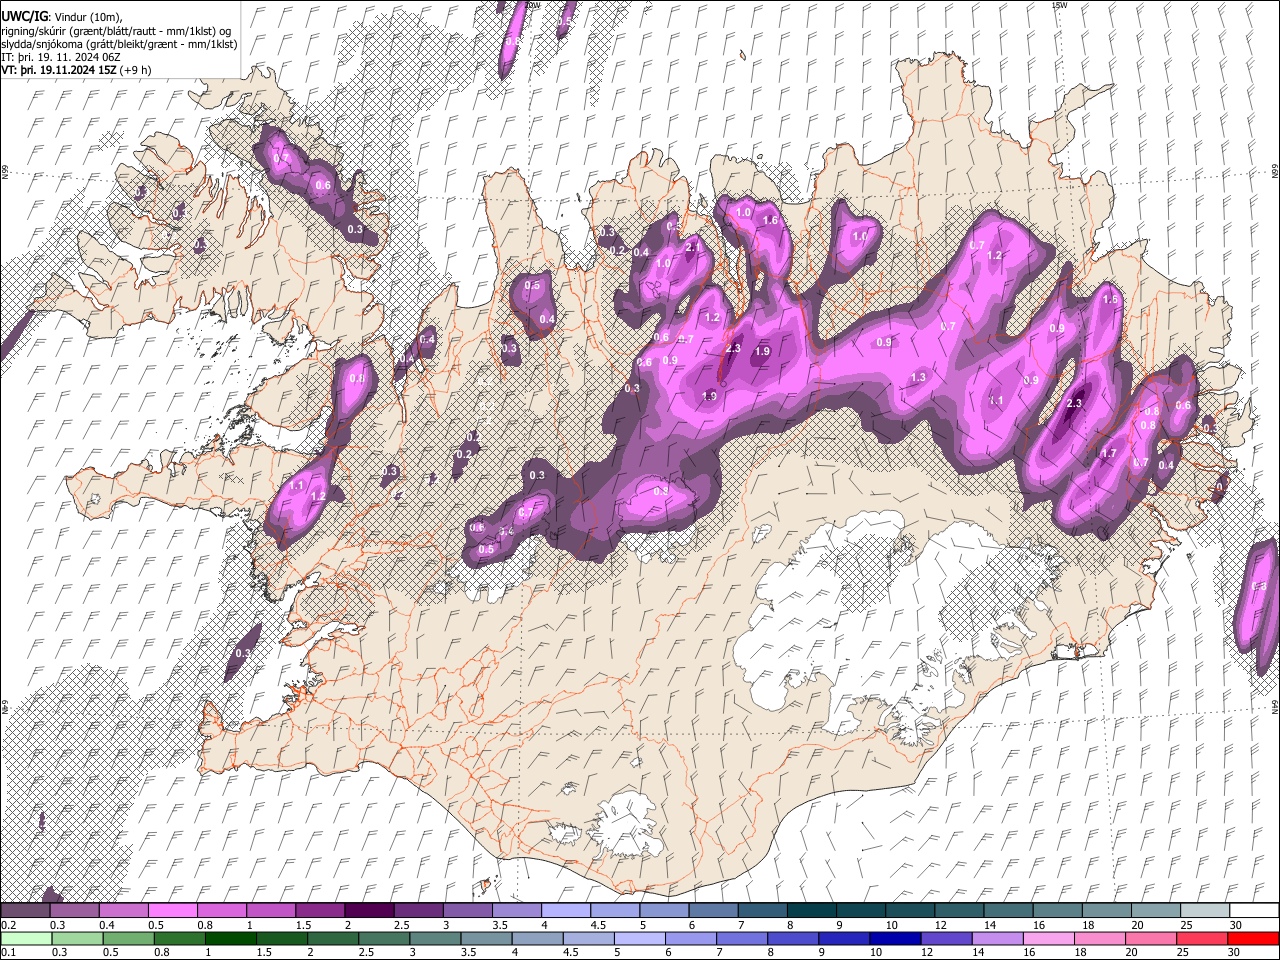Click the '2.1' precipitation value on the map
Image resolution: width=1280 pixels, height=960 pixels.
[692, 246]
